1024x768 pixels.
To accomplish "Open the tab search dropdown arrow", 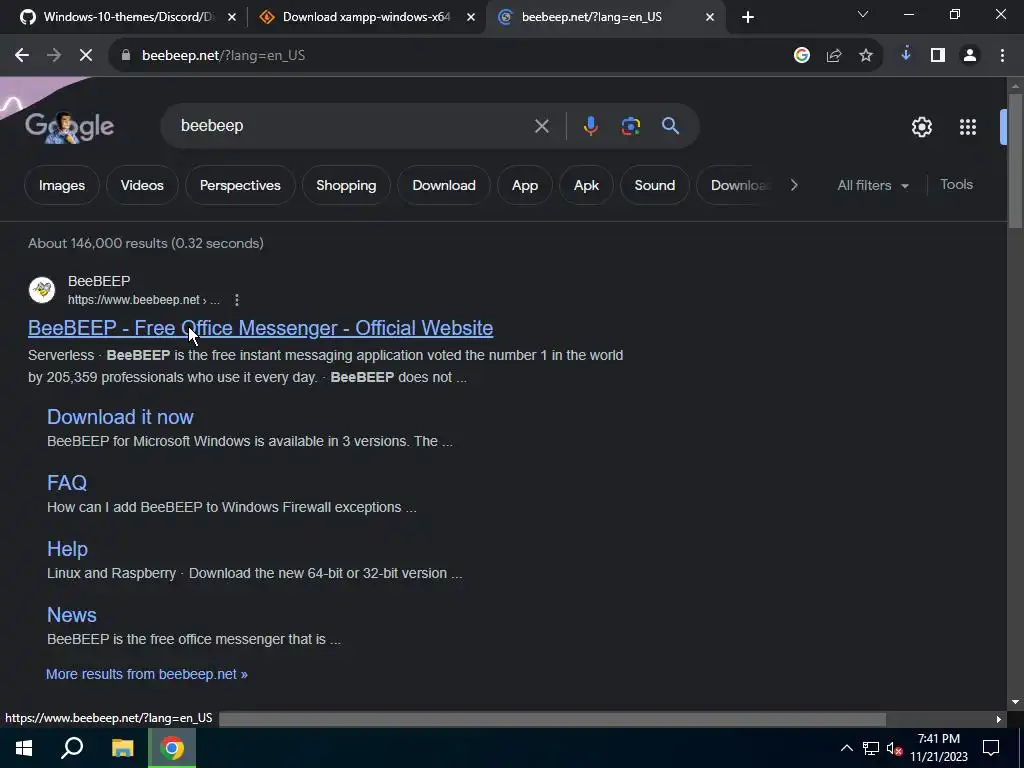I will (x=863, y=14).
